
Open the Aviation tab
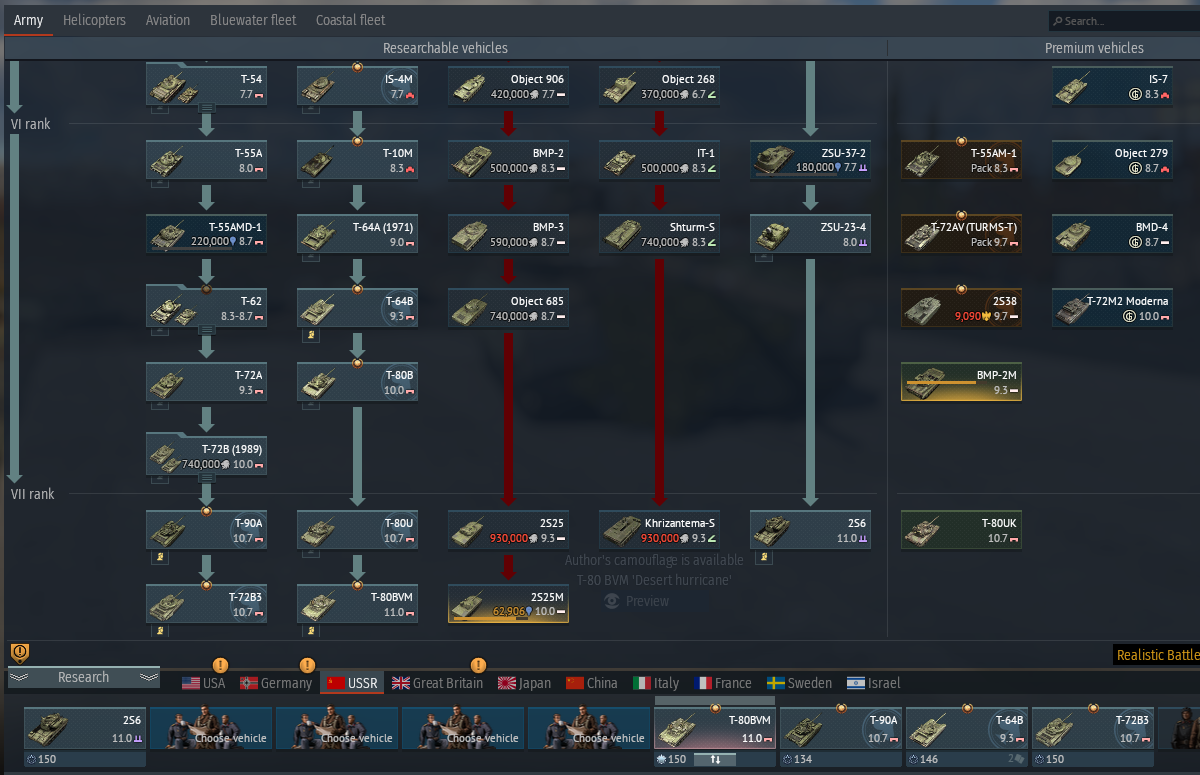pyautogui.click(x=168, y=20)
